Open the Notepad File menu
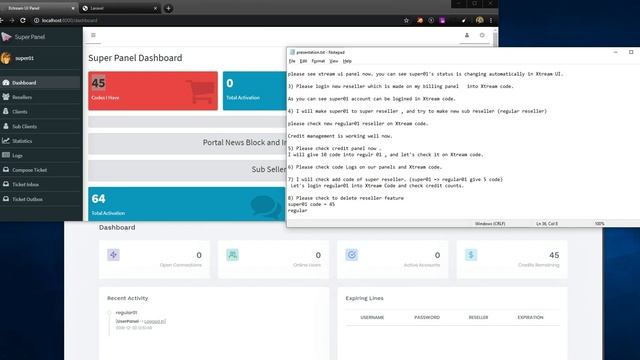This screenshot has height=360, width=640. click(x=292, y=61)
